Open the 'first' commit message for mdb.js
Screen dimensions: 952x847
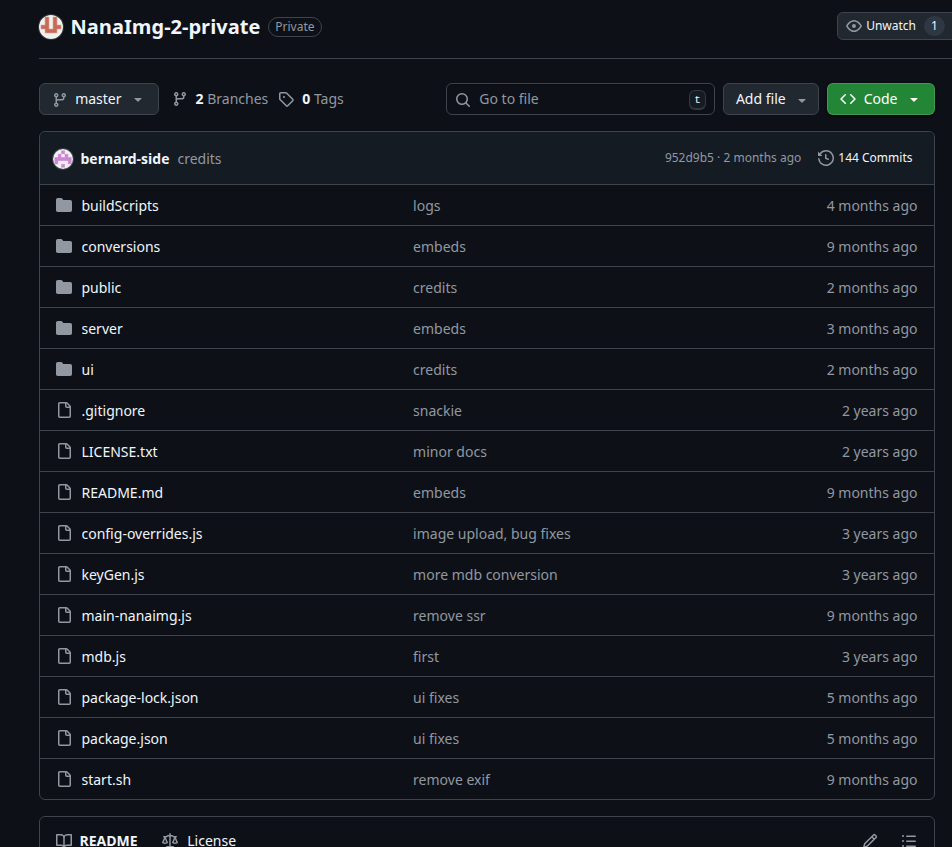pos(426,656)
